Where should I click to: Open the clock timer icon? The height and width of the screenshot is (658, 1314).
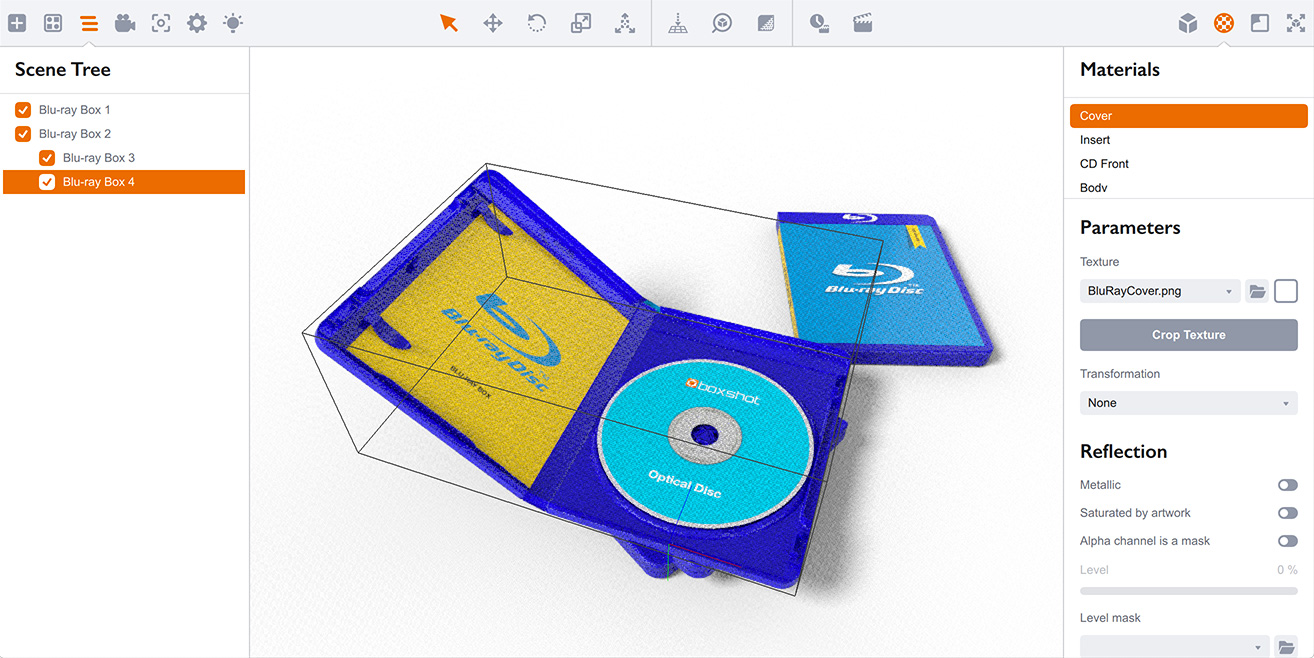[819, 23]
